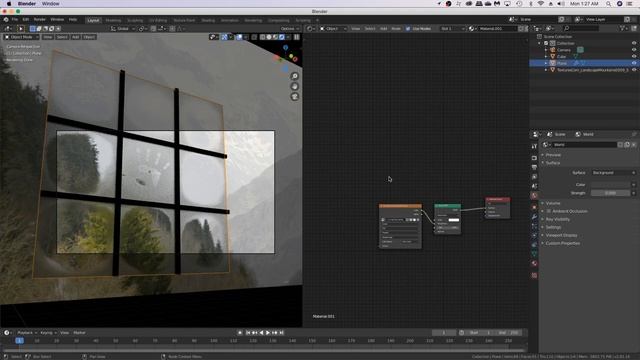The image size is (640, 360).
Task: Click the macOS Spotlight search icon
Action: pyautogui.click(x=608, y=4)
